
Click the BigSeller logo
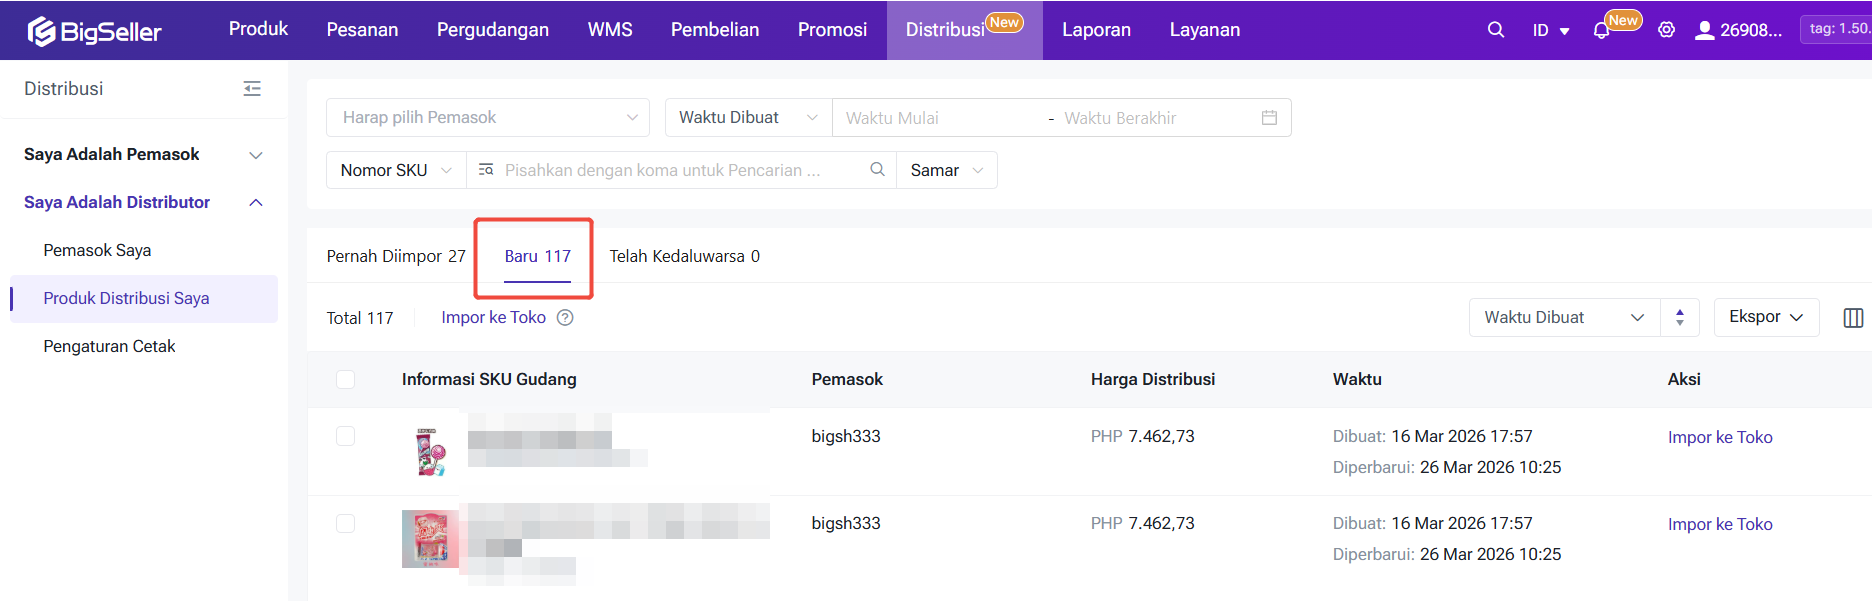[94, 31]
